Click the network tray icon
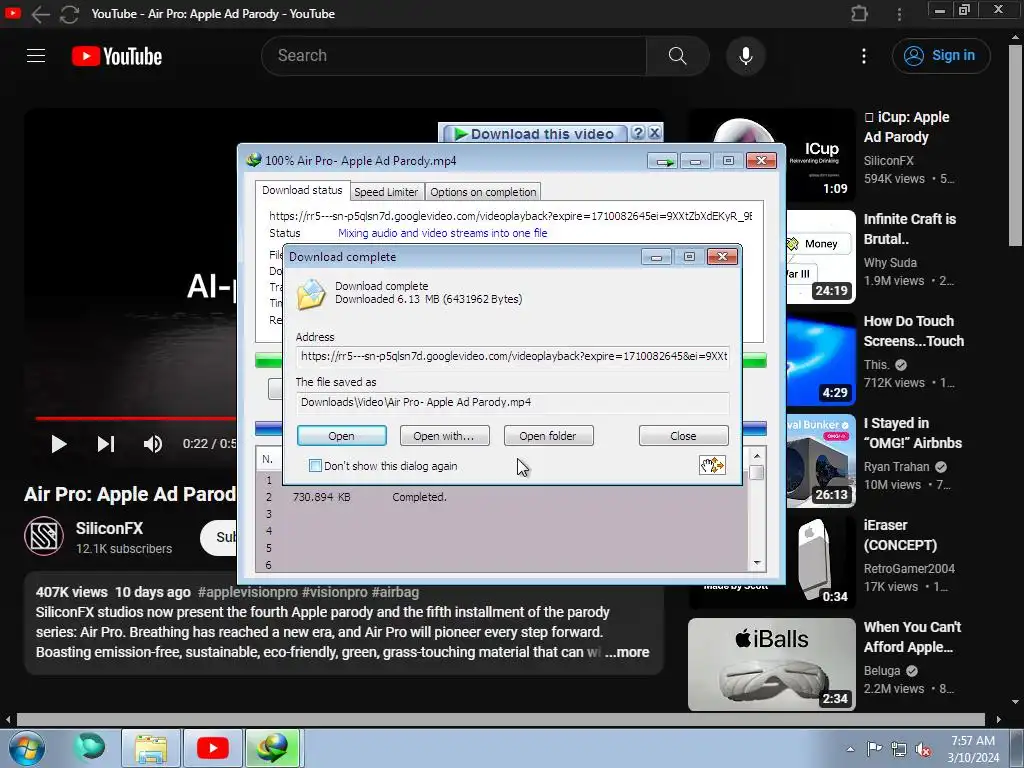The image size is (1024, 768). point(899,749)
